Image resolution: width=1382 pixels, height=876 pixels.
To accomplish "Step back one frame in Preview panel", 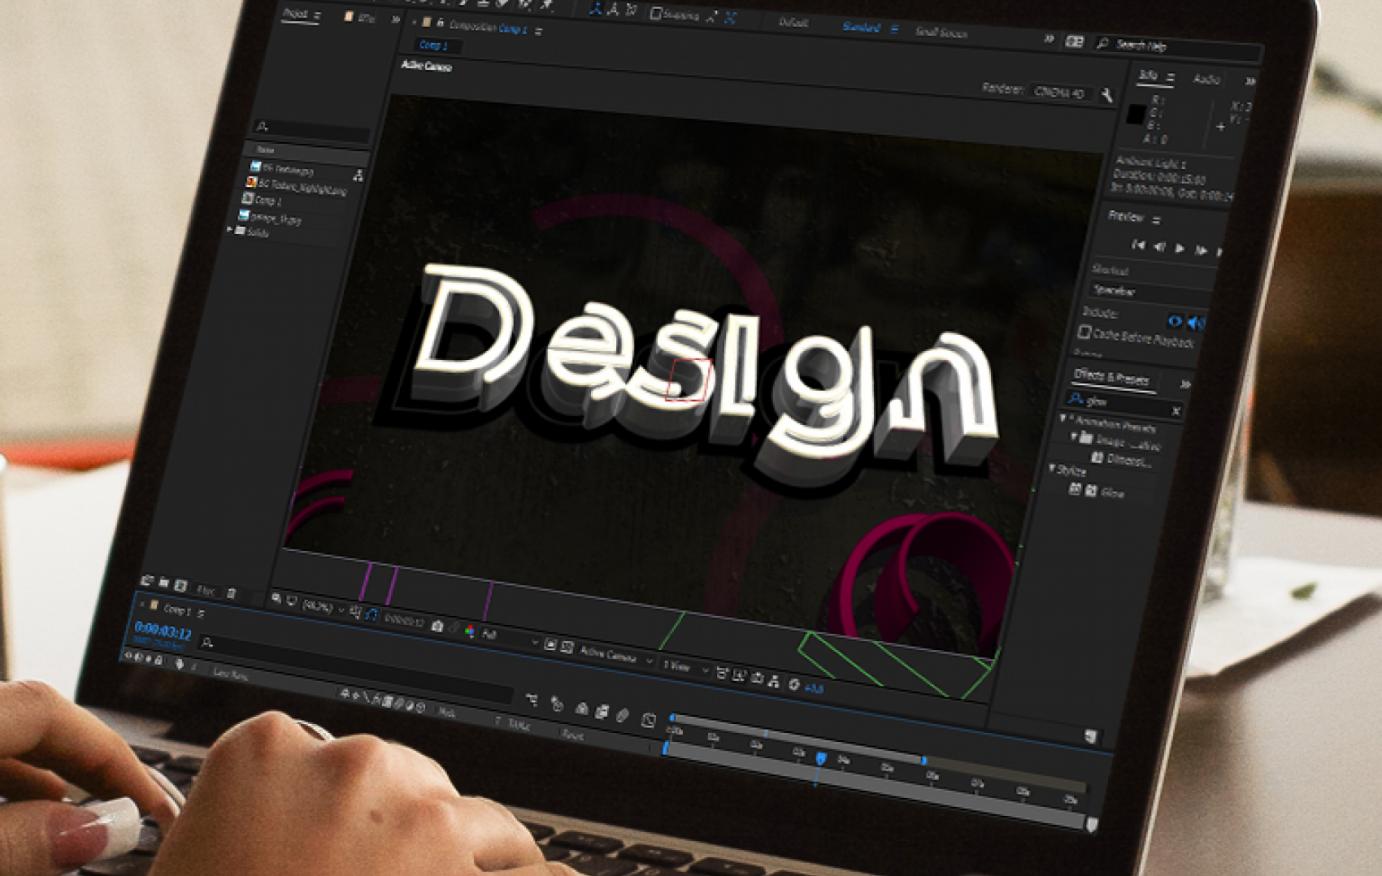I will coord(1159,246).
